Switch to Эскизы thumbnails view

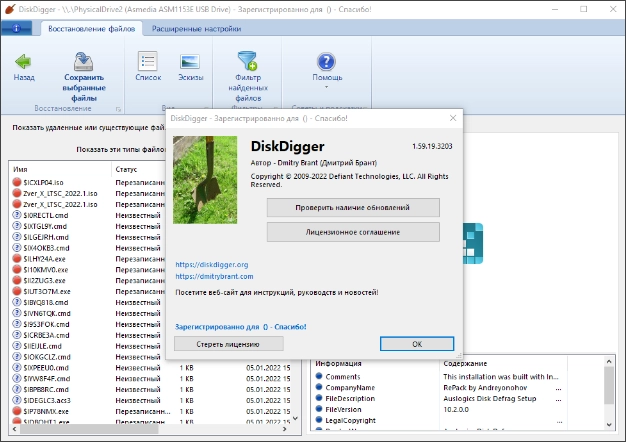(x=190, y=60)
